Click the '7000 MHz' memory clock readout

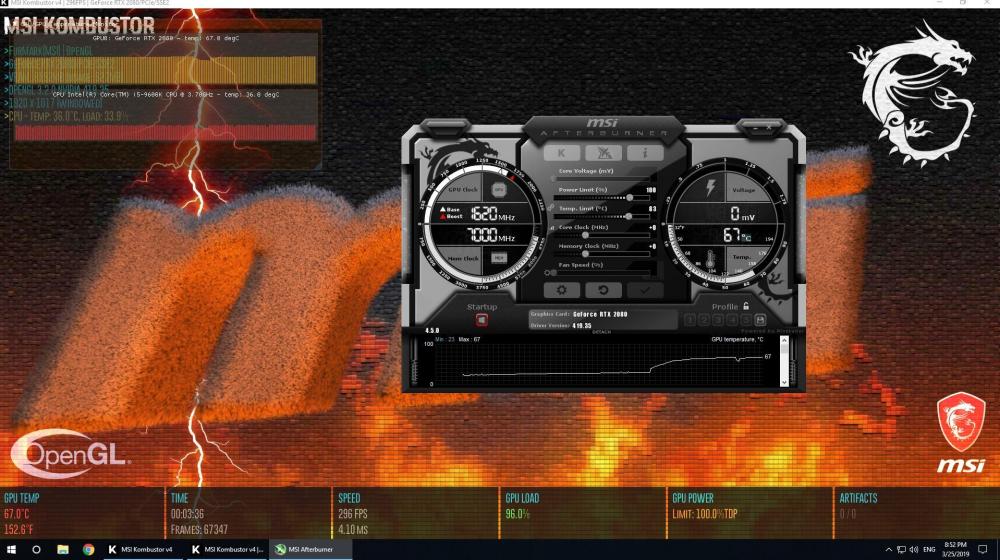(x=491, y=235)
